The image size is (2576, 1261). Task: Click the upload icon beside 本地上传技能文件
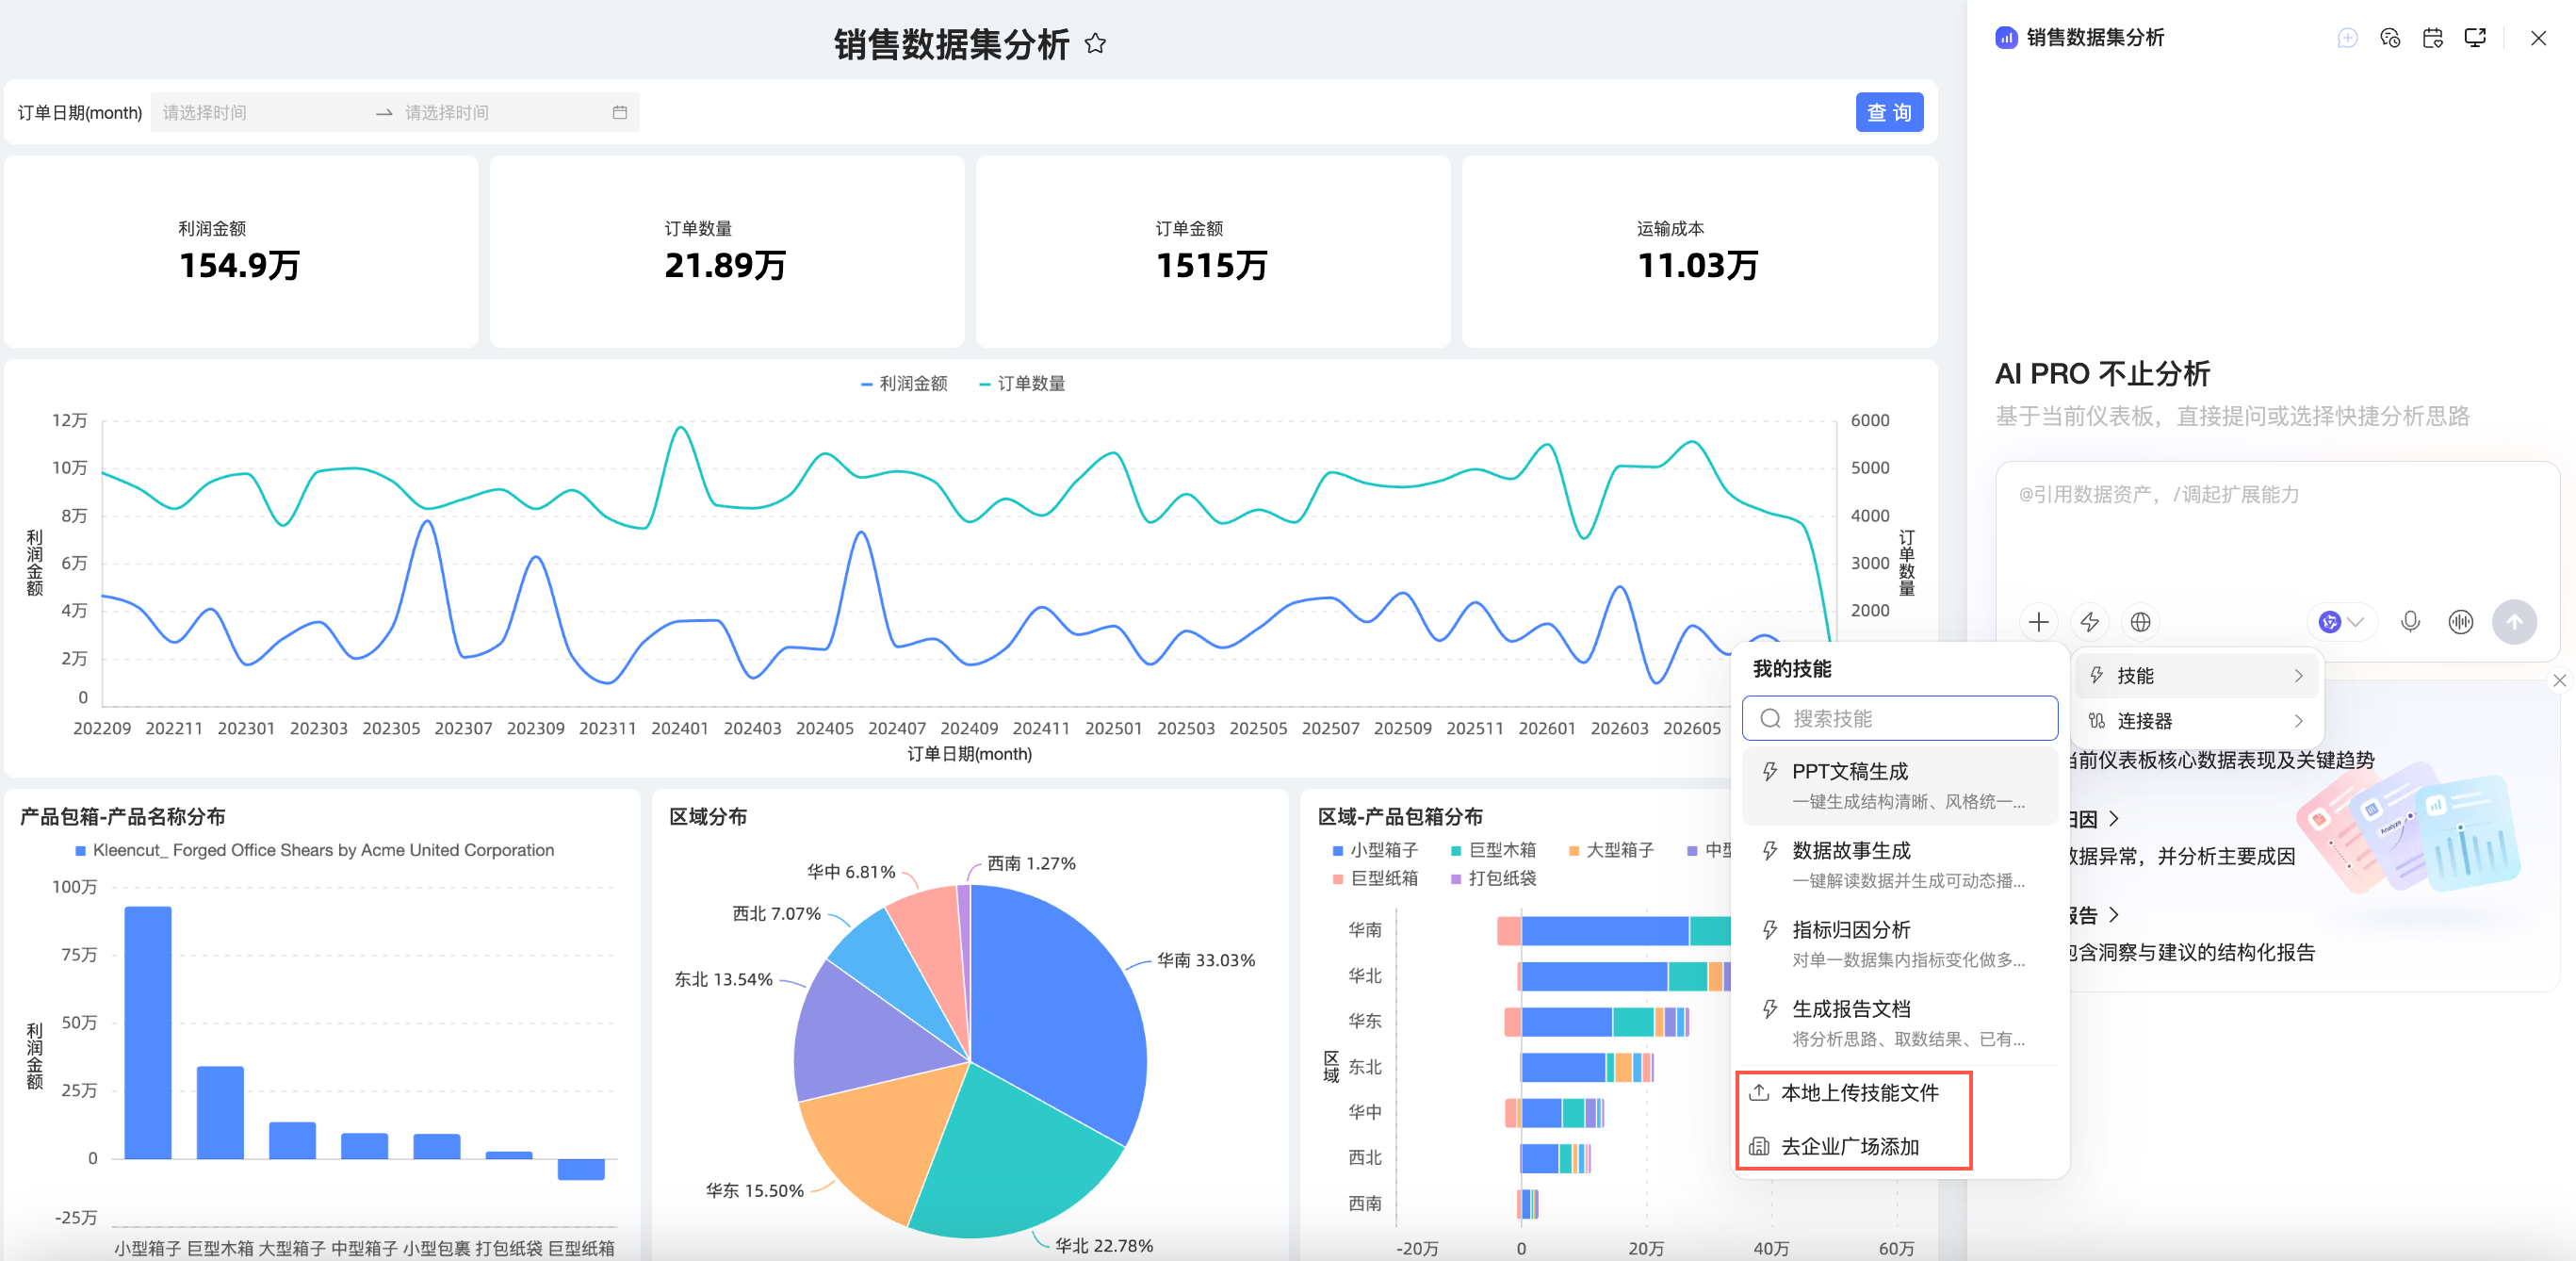click(1759, 1093)
